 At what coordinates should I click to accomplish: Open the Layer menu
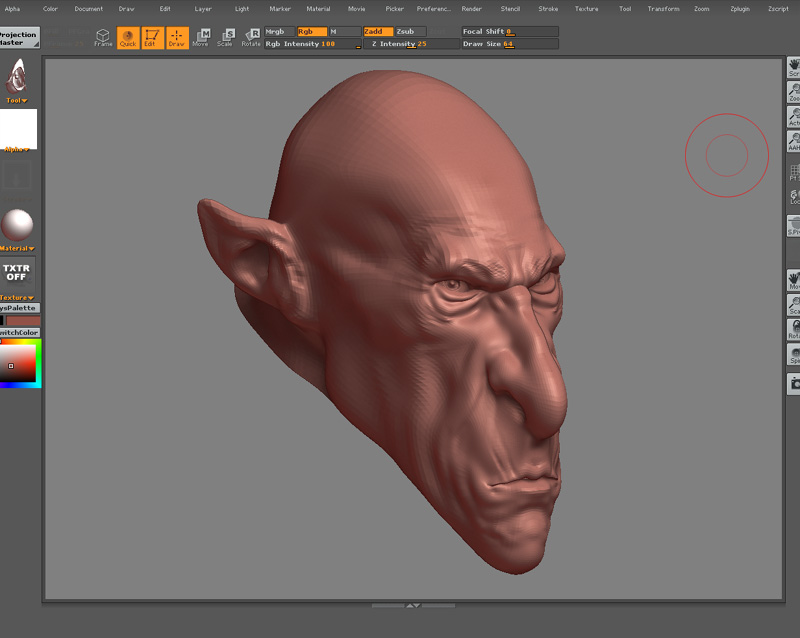(x=203, y=9)
